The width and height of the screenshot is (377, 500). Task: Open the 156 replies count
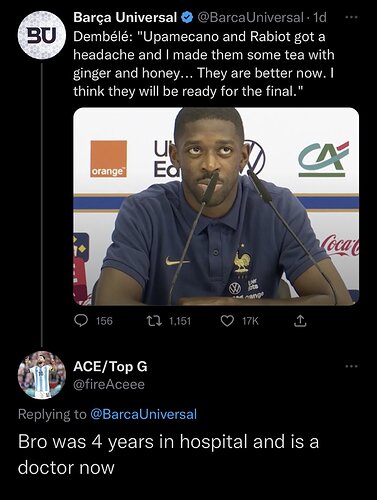104,321
